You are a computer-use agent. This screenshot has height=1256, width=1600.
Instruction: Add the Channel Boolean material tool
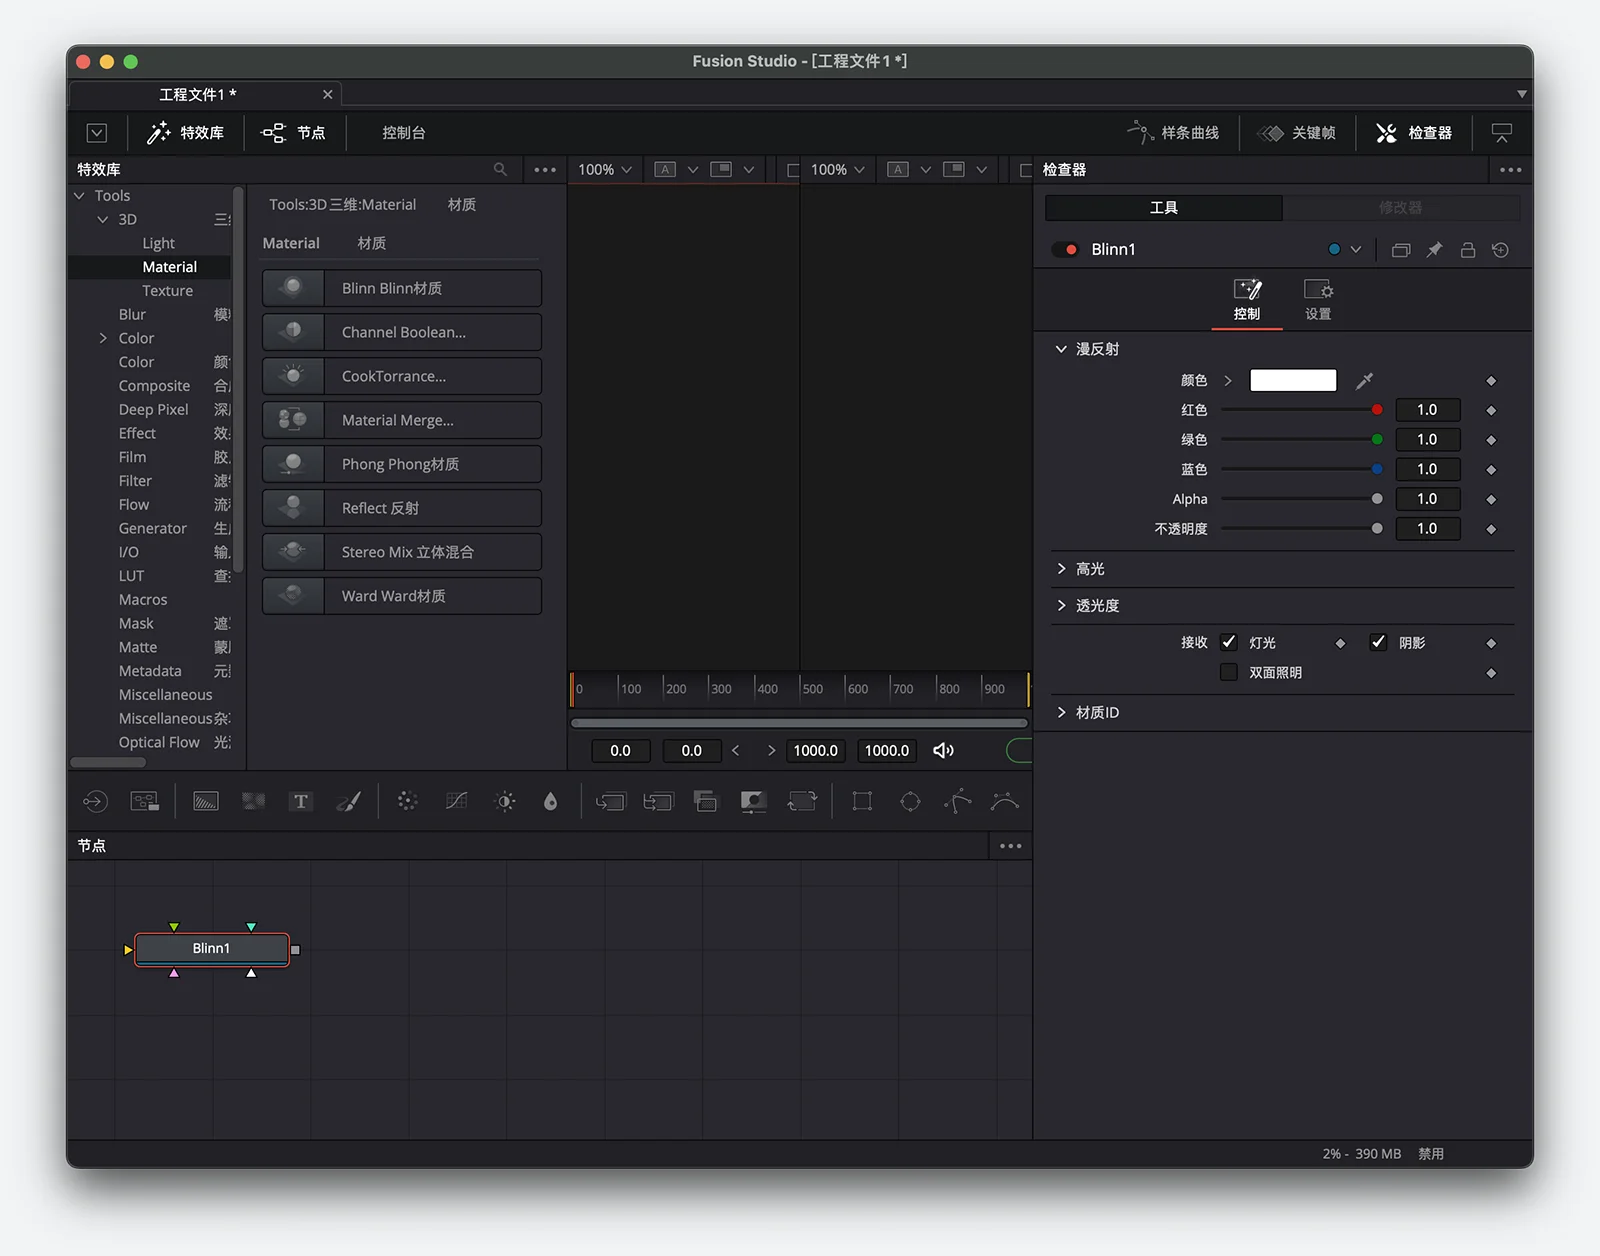point(402,332)
